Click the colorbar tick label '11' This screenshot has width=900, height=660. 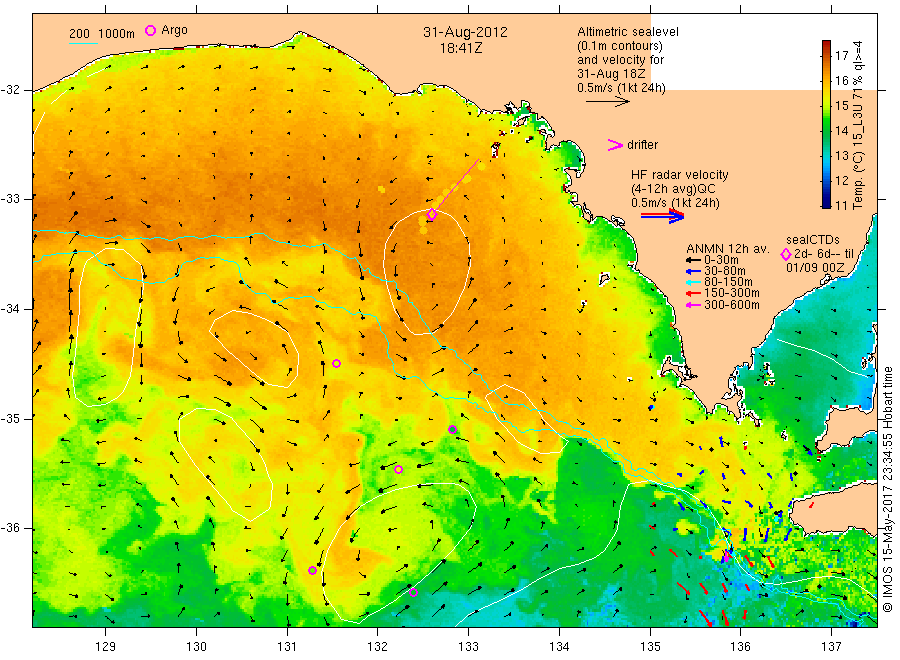(841, 205)
